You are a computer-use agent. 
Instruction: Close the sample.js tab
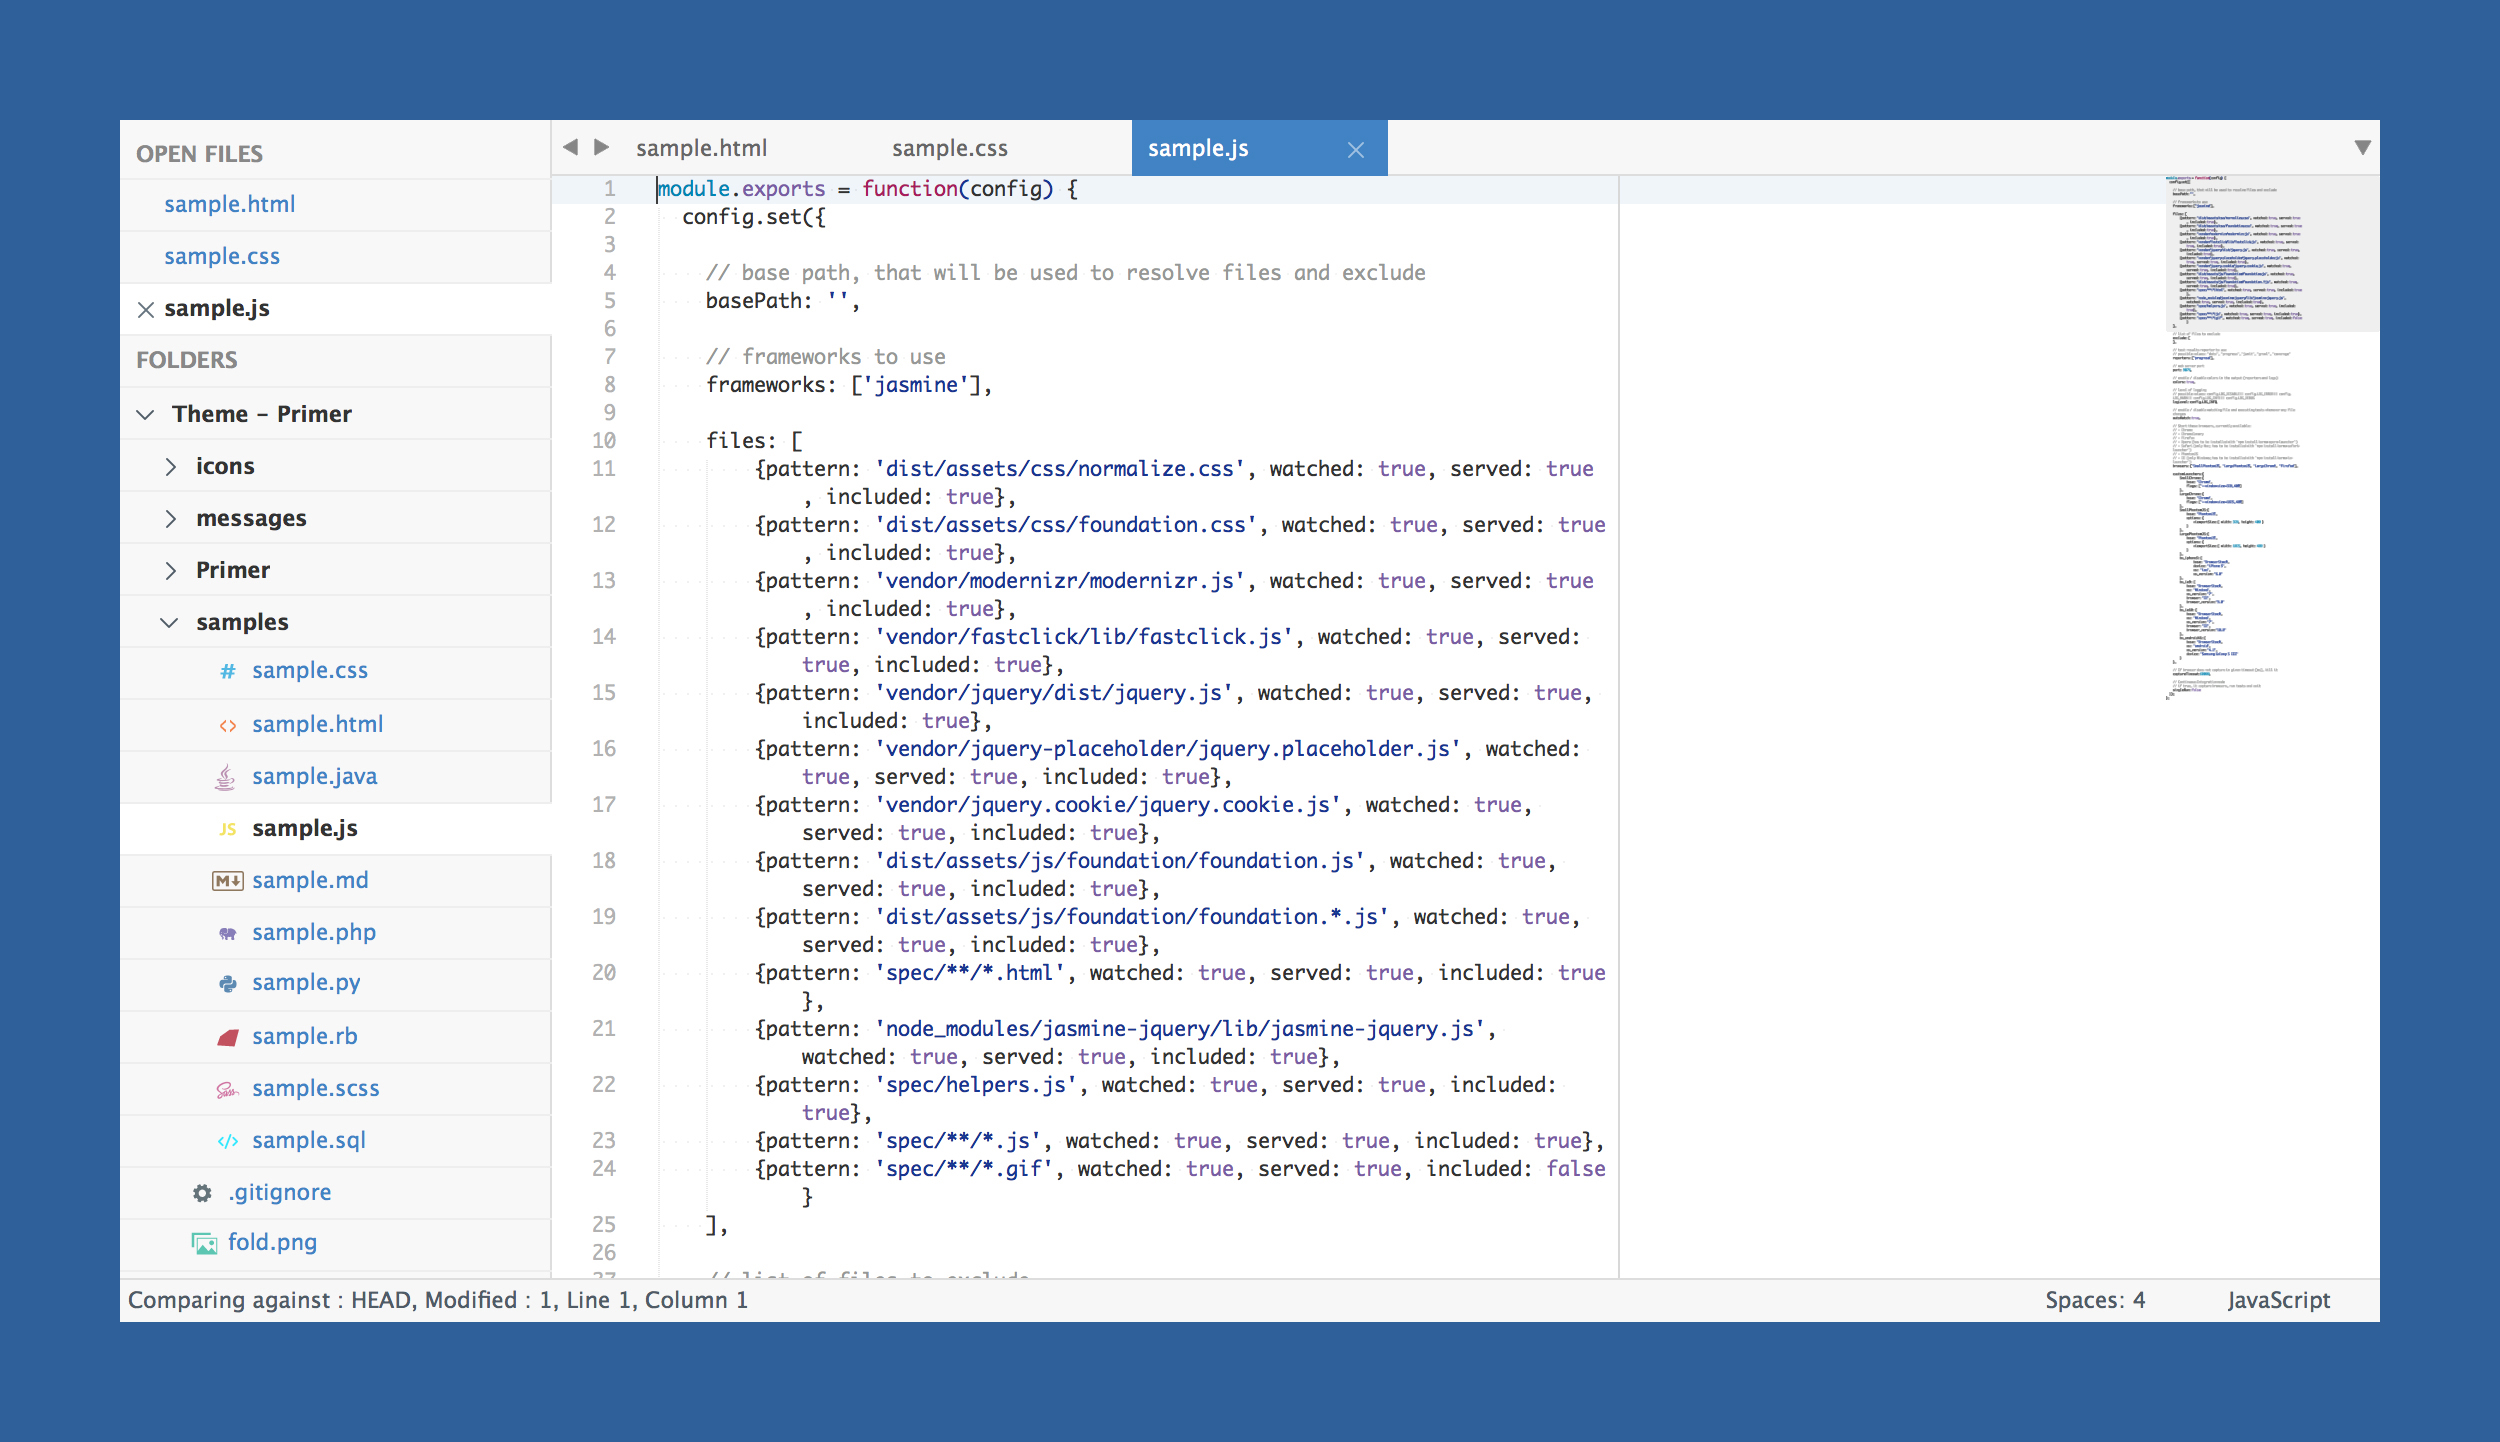[x=1355, y=150]
